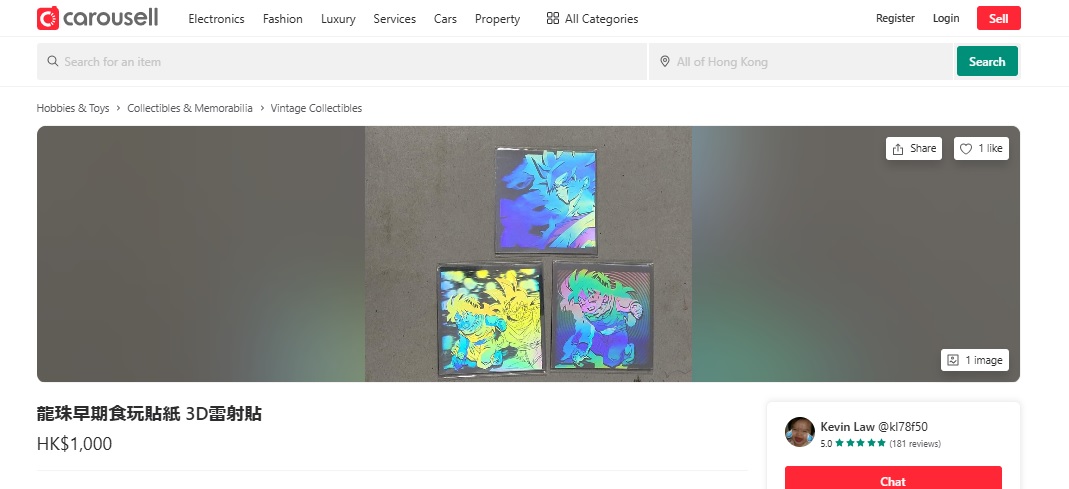This screenshot has width=1069, height=489.
Task: Focus the Search for an item field
Action: pyautogui.click(x=342, y=61)
